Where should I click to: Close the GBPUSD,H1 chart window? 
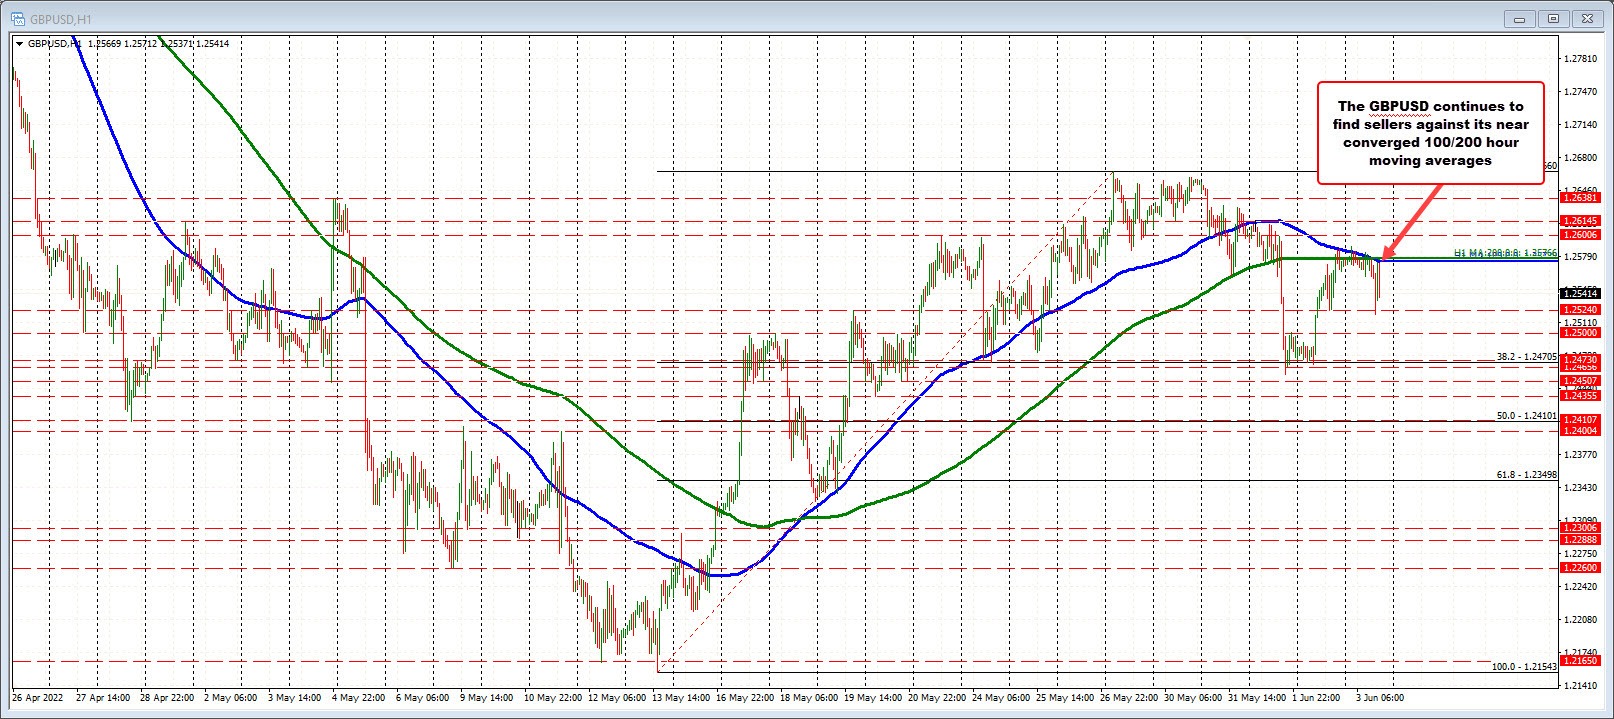tap(1585, 18)
